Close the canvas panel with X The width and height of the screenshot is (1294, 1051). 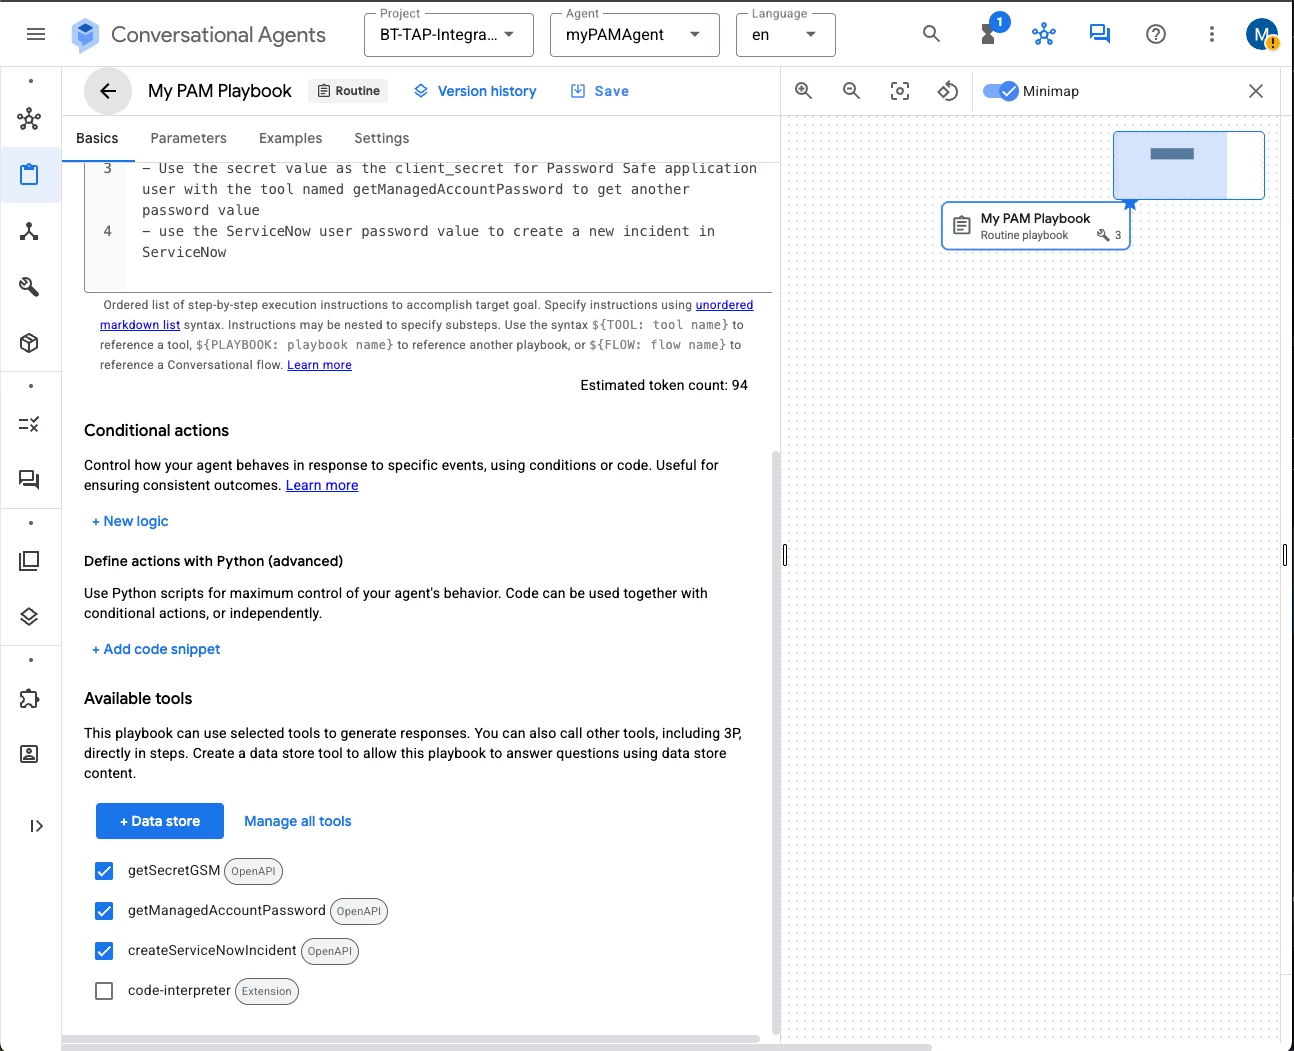(x=1256, y=91)
